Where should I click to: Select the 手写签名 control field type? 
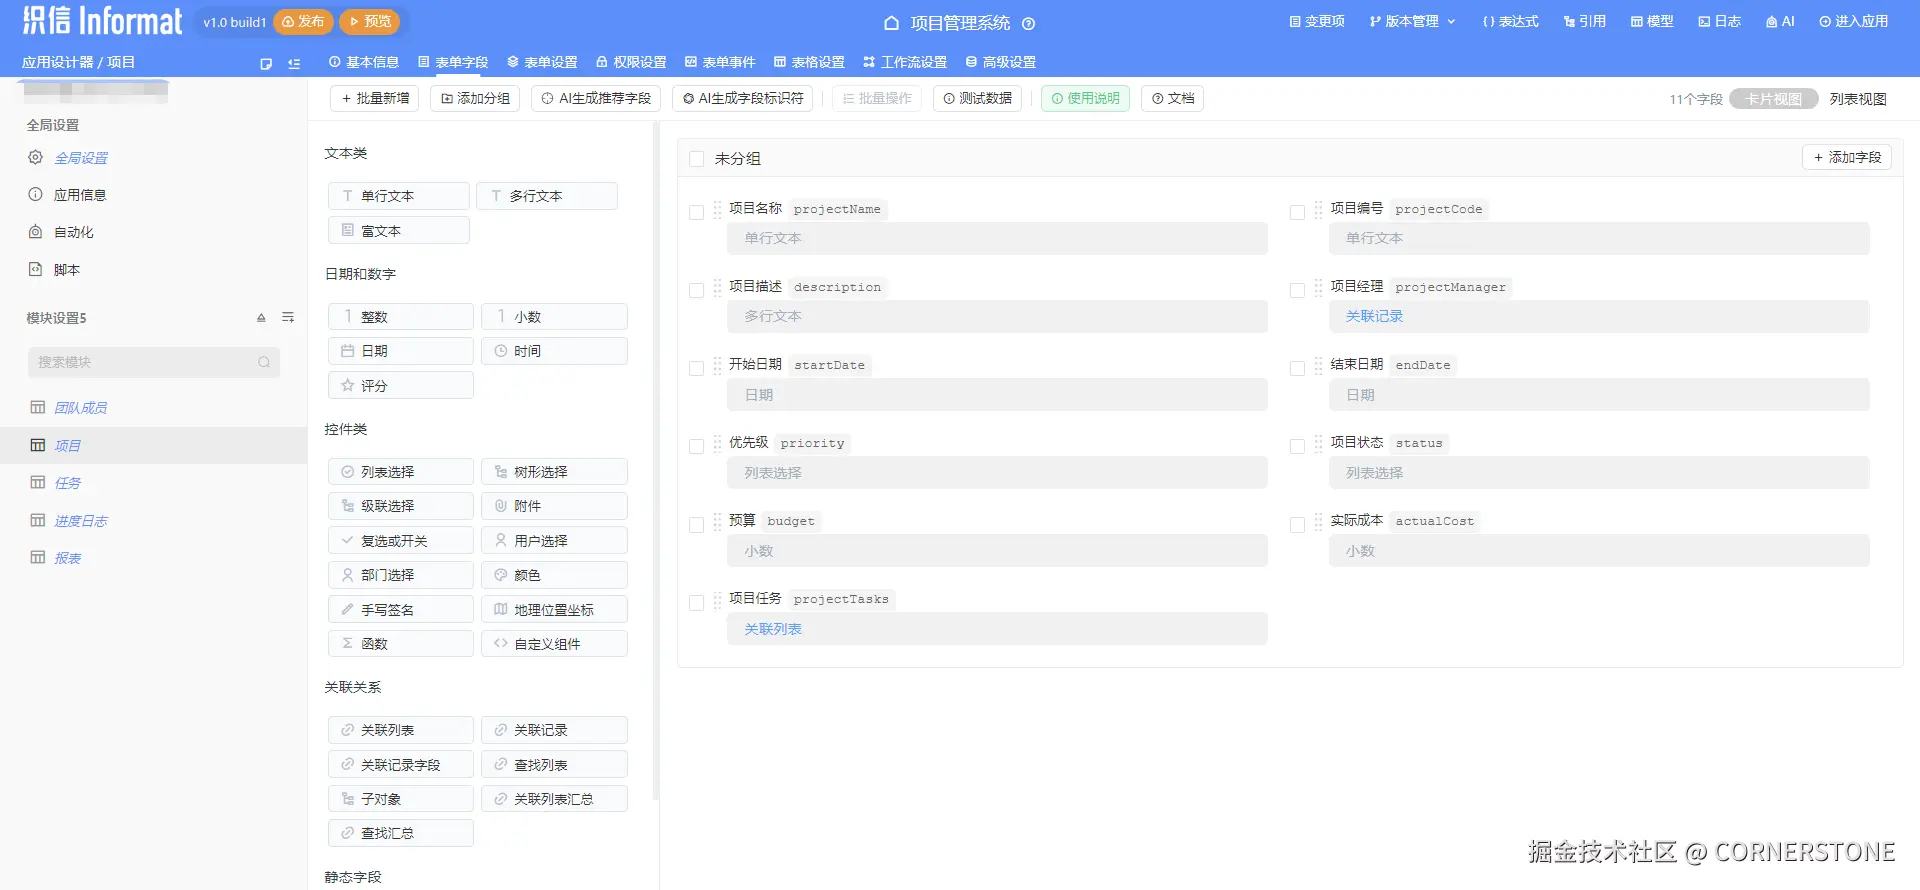pyautogui.click(x=400, y=610)
